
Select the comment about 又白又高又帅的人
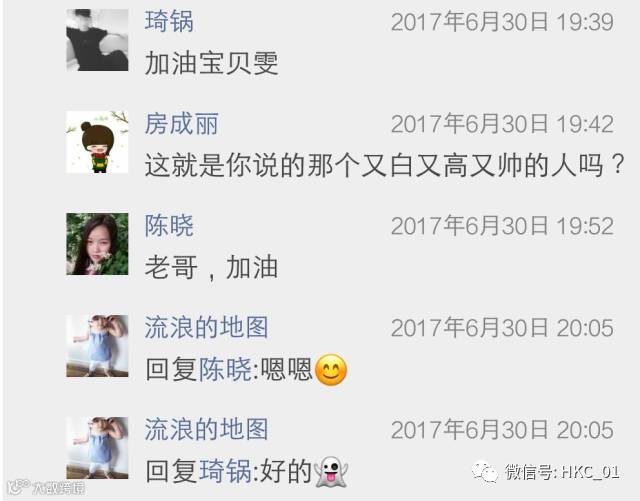tap(384, 165)
